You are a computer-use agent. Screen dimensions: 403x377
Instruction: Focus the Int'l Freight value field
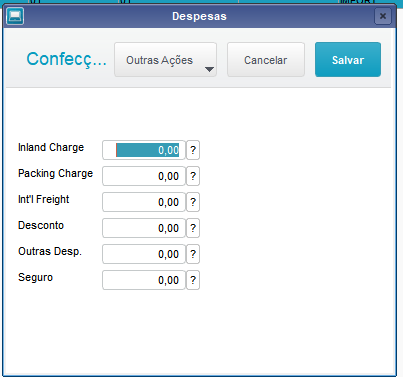144,202
